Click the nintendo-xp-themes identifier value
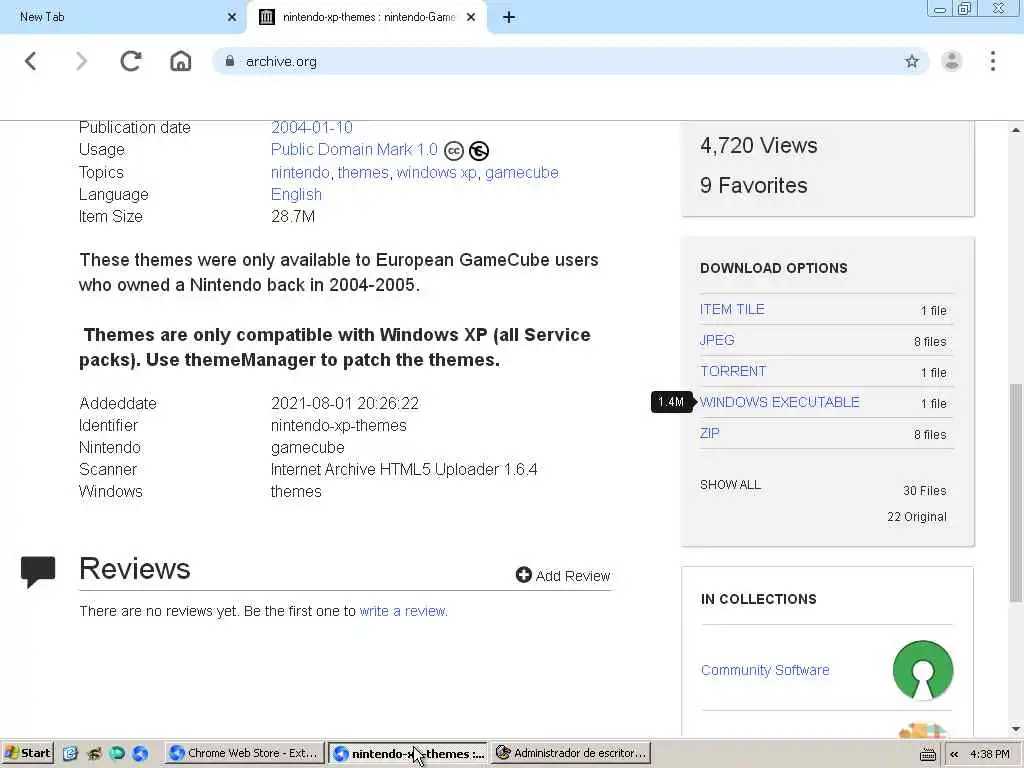Image resolution: width=1024 pixels, height=768 pixels. tap(338, 426)
